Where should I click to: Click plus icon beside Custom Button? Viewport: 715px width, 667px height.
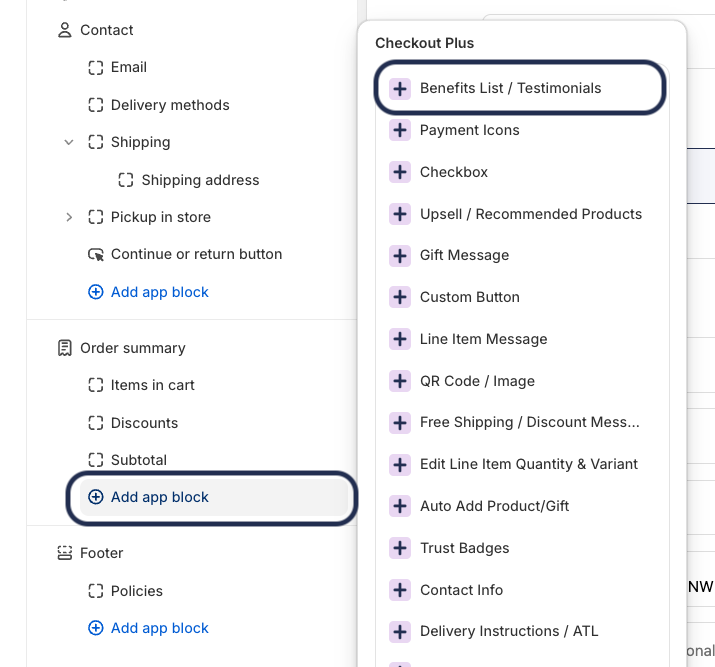(x=400, y=297)
